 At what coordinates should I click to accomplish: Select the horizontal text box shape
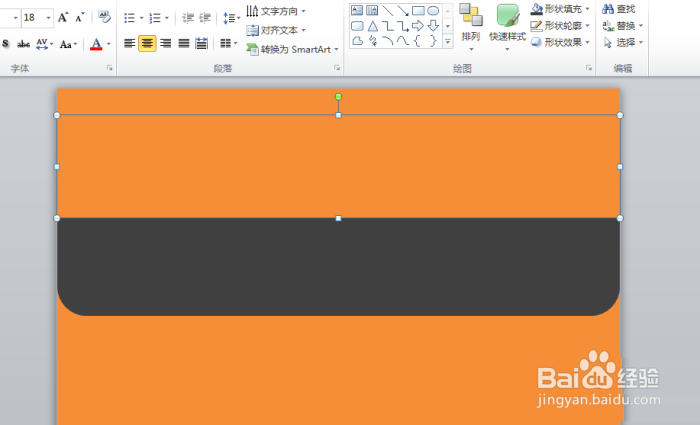(357, 11)
